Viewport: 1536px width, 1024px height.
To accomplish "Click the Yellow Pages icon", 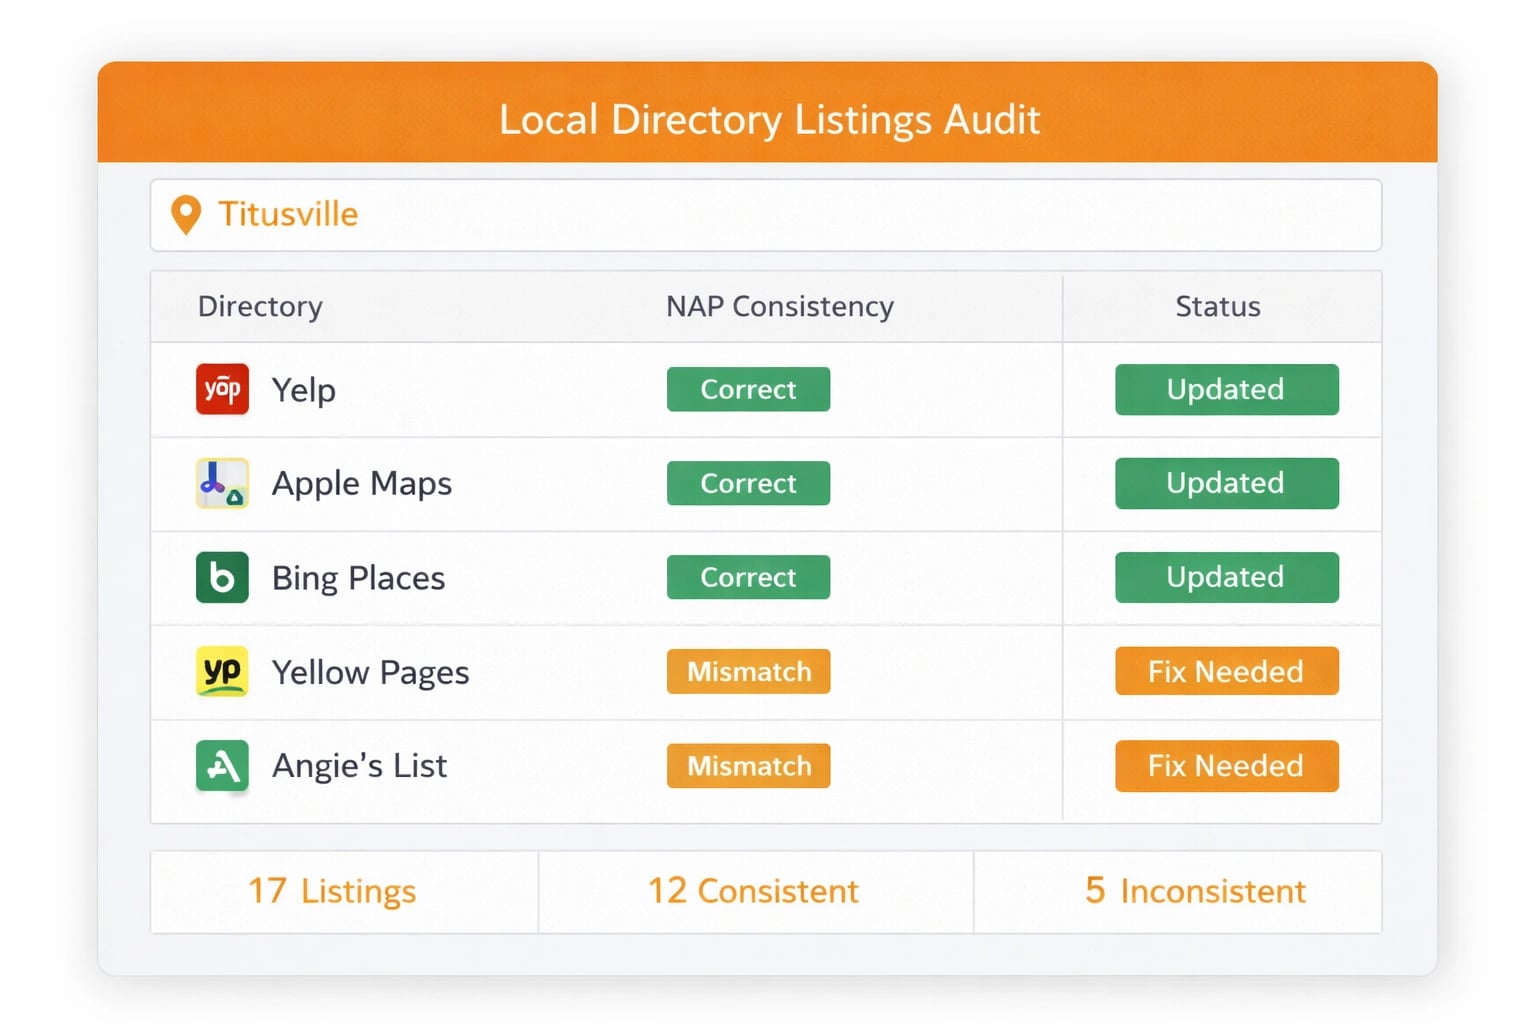I will (221, 671).
